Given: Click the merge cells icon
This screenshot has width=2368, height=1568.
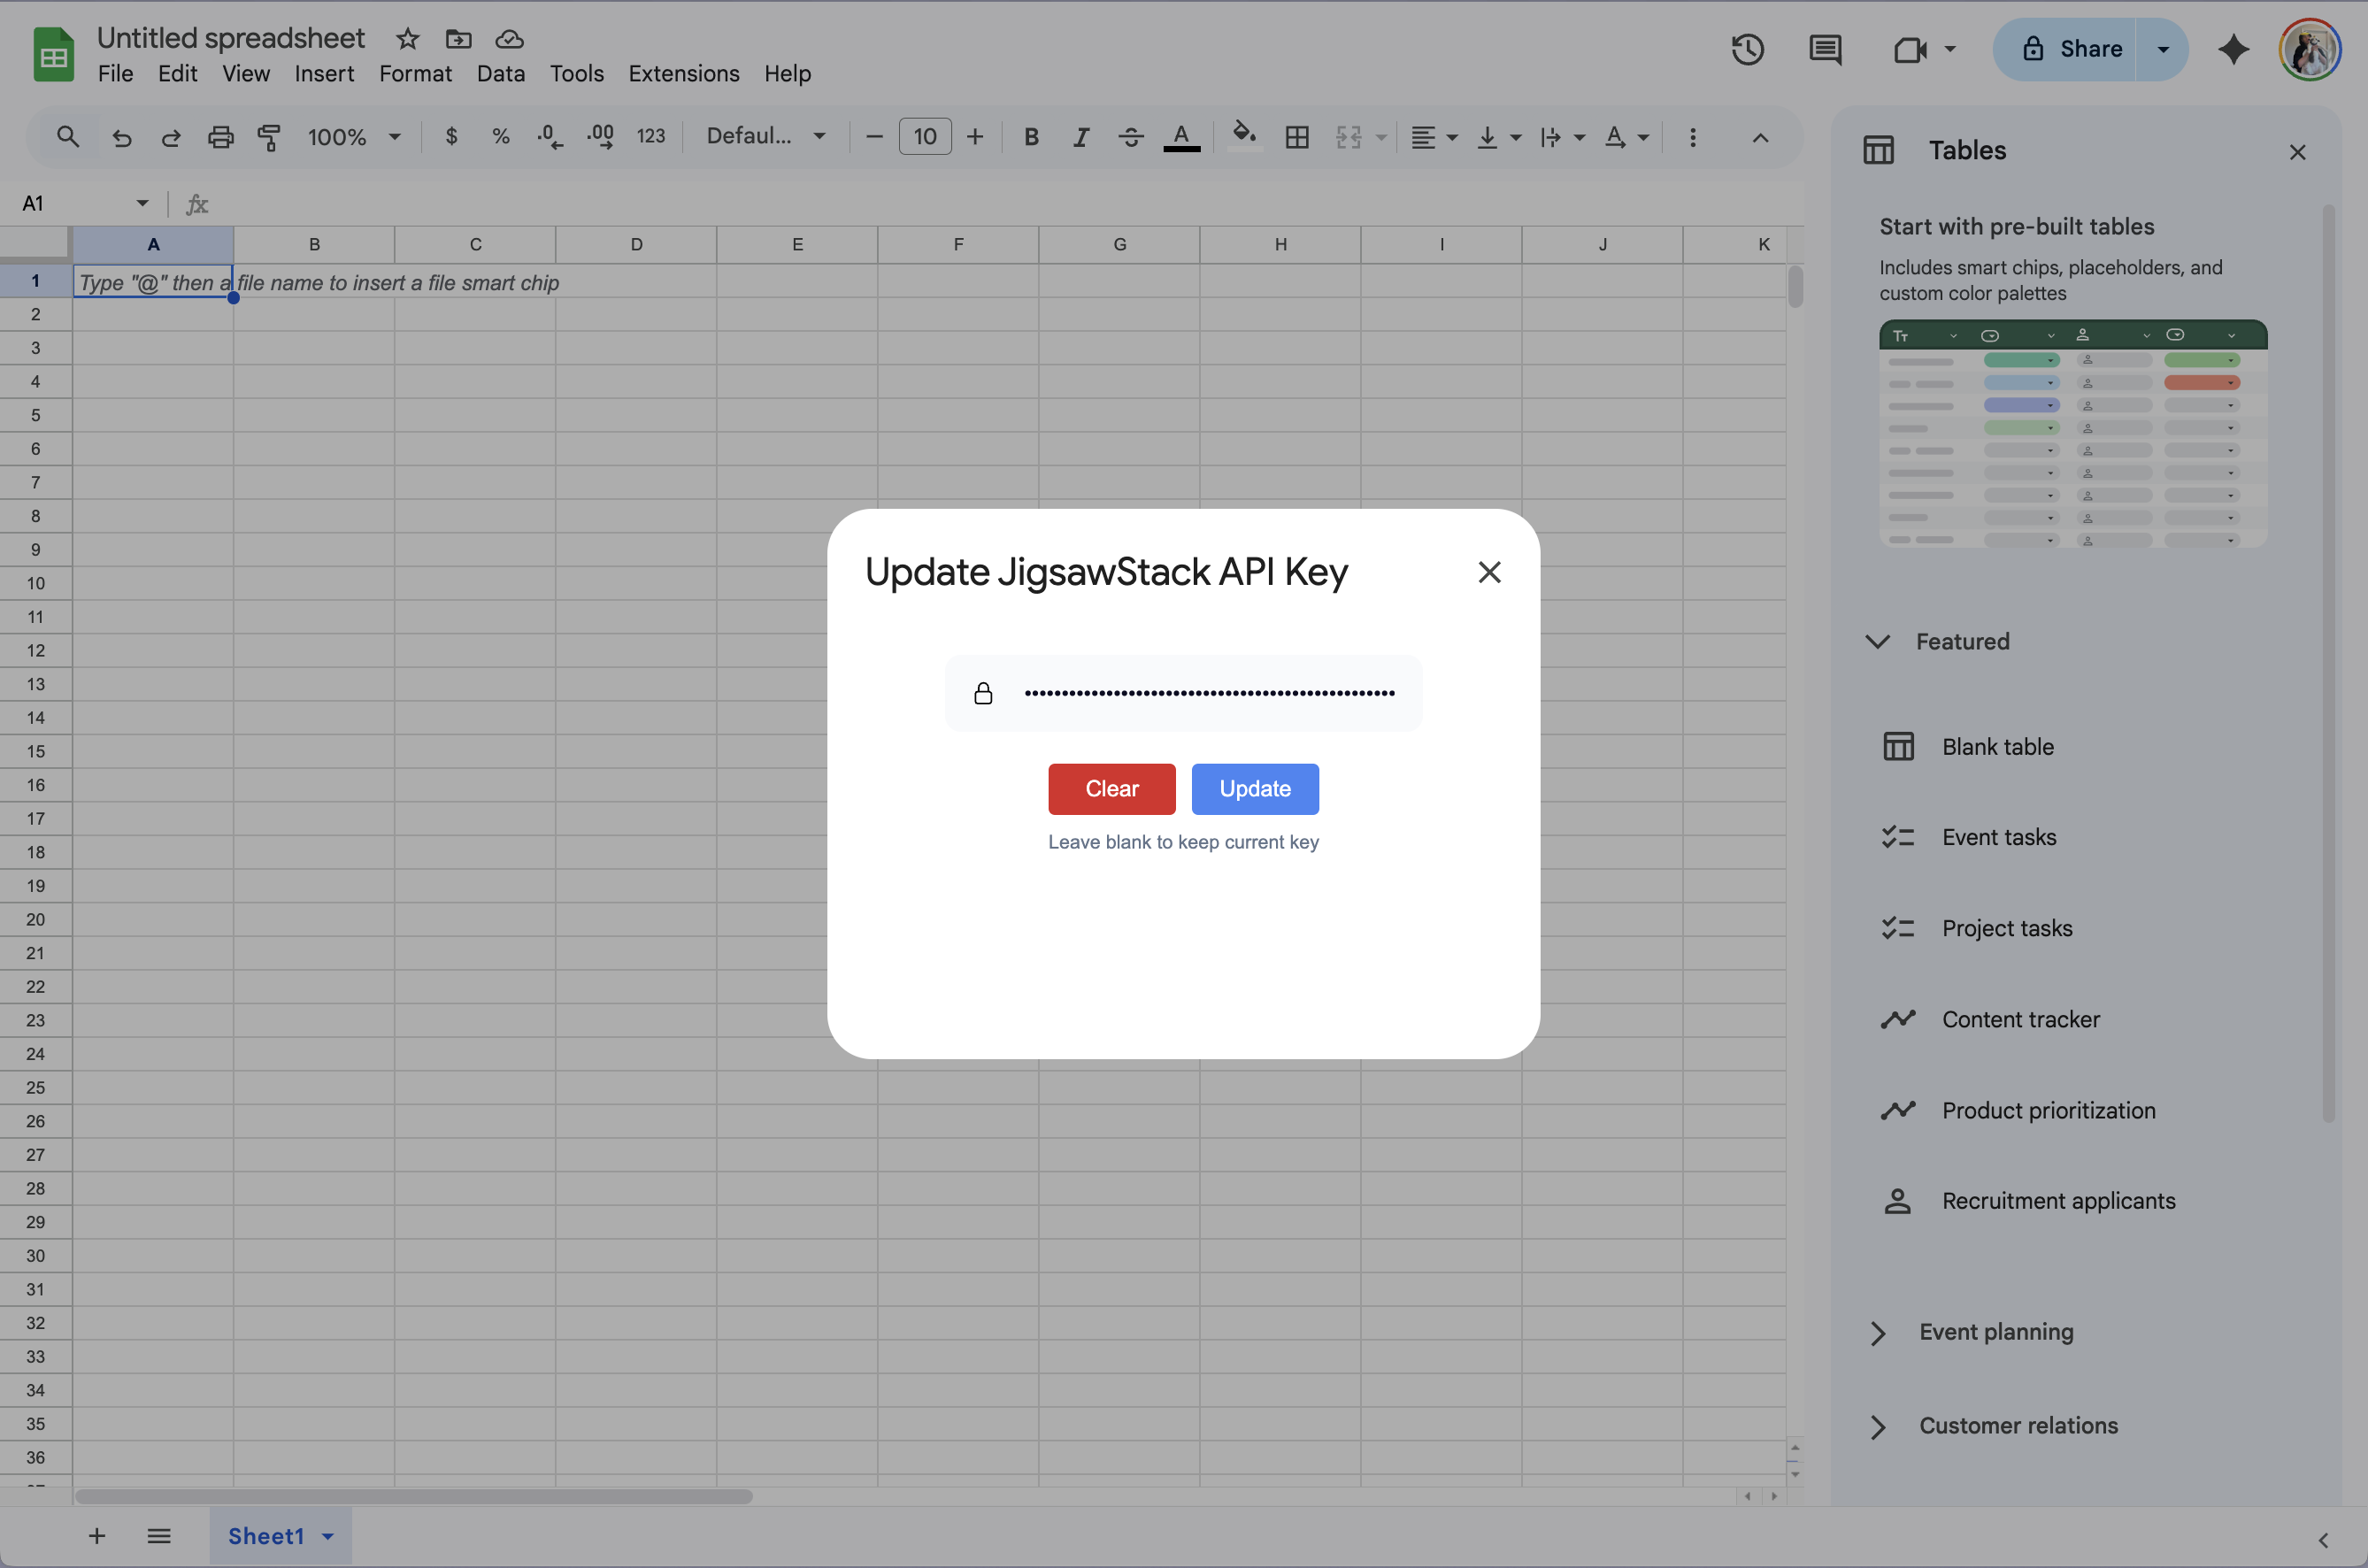Looking at the screenshot, I should (x=1349, y=137).
